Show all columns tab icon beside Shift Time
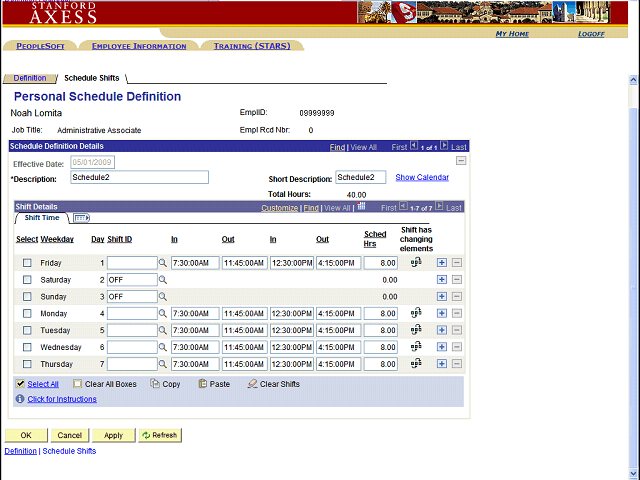Viewport: 640px width, 480px height. [81, 218]
